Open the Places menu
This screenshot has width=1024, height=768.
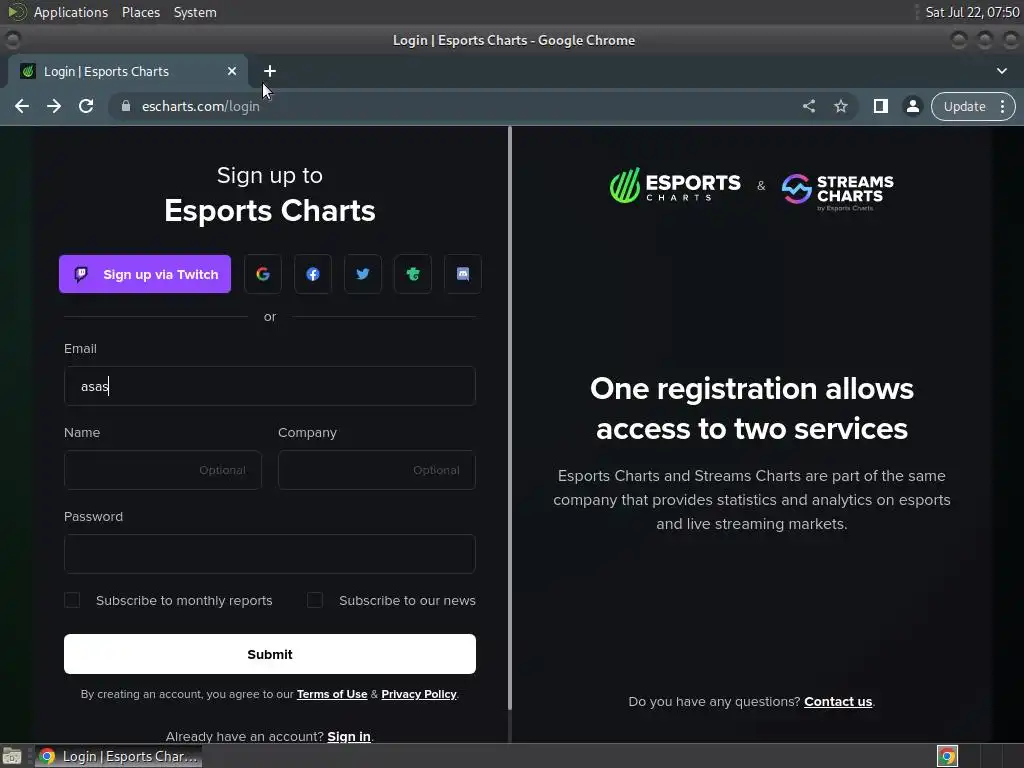coord(141,12)
